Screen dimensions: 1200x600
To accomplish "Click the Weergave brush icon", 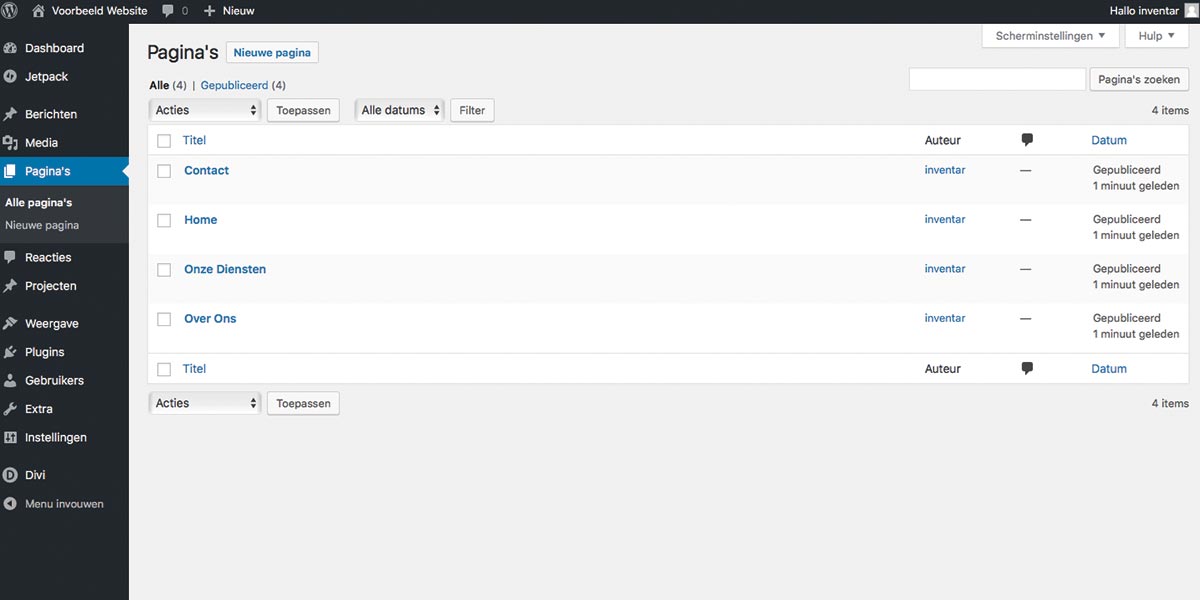I will click(x=10, y=324).
